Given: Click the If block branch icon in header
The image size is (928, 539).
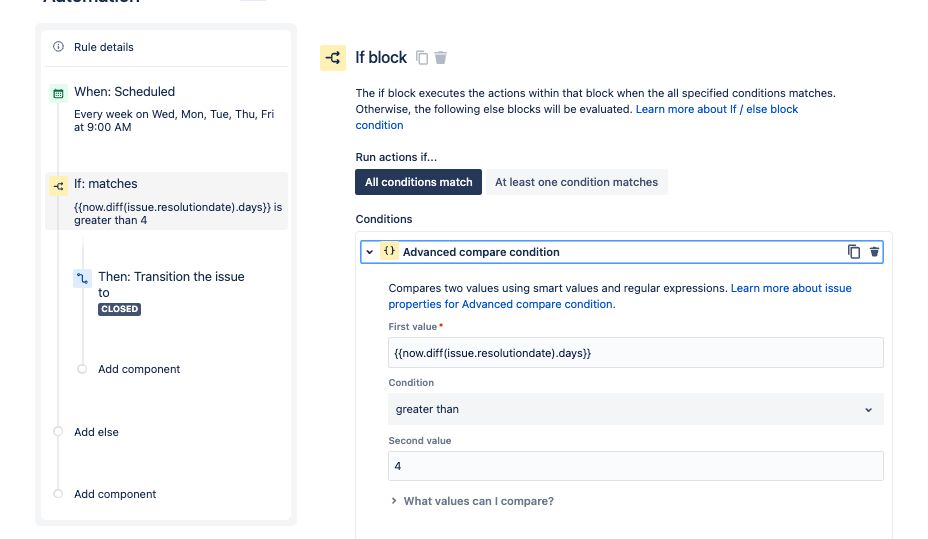Looking at the screenshot, I should coord(332,58).
